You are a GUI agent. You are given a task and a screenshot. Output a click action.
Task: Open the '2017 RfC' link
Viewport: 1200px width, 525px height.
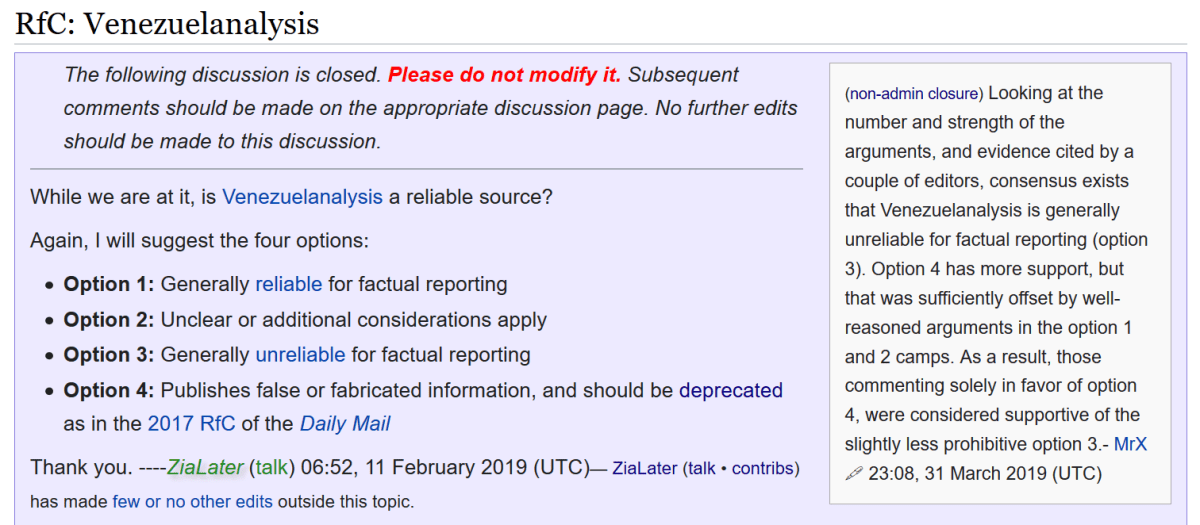[x=191, y=424]
